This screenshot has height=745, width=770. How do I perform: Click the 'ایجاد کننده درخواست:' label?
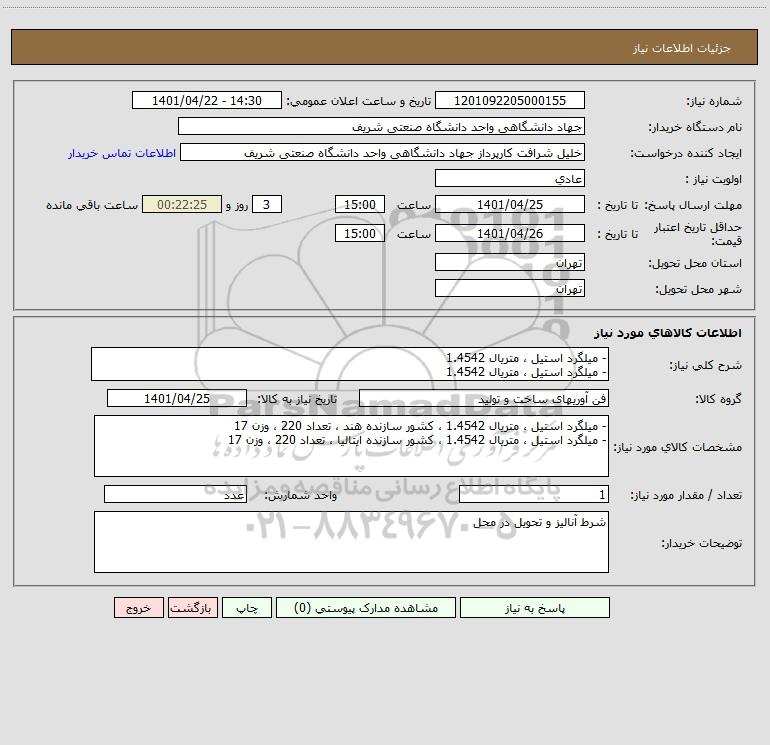tap(686, 153)
